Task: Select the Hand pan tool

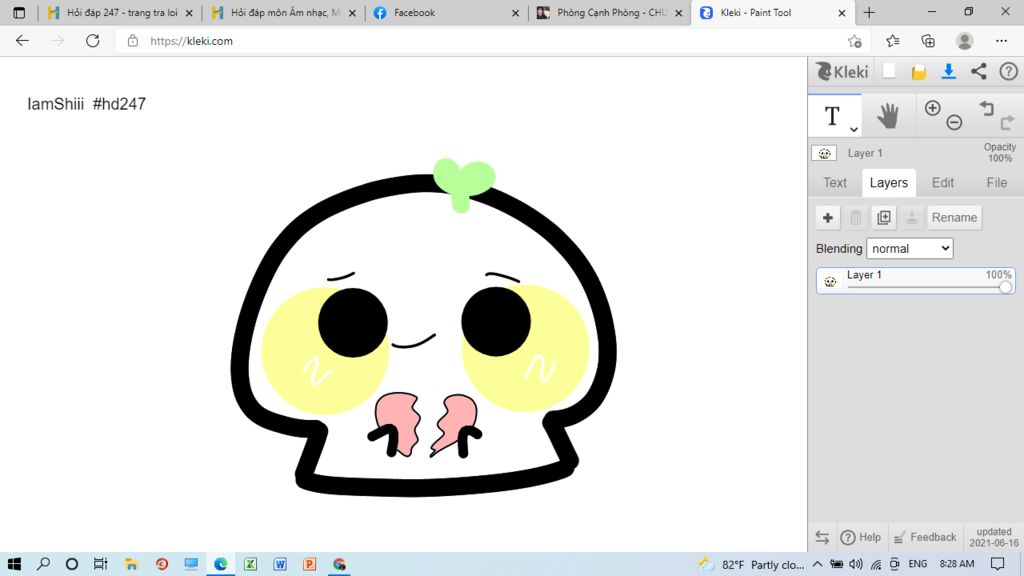Action: (888, 116)
